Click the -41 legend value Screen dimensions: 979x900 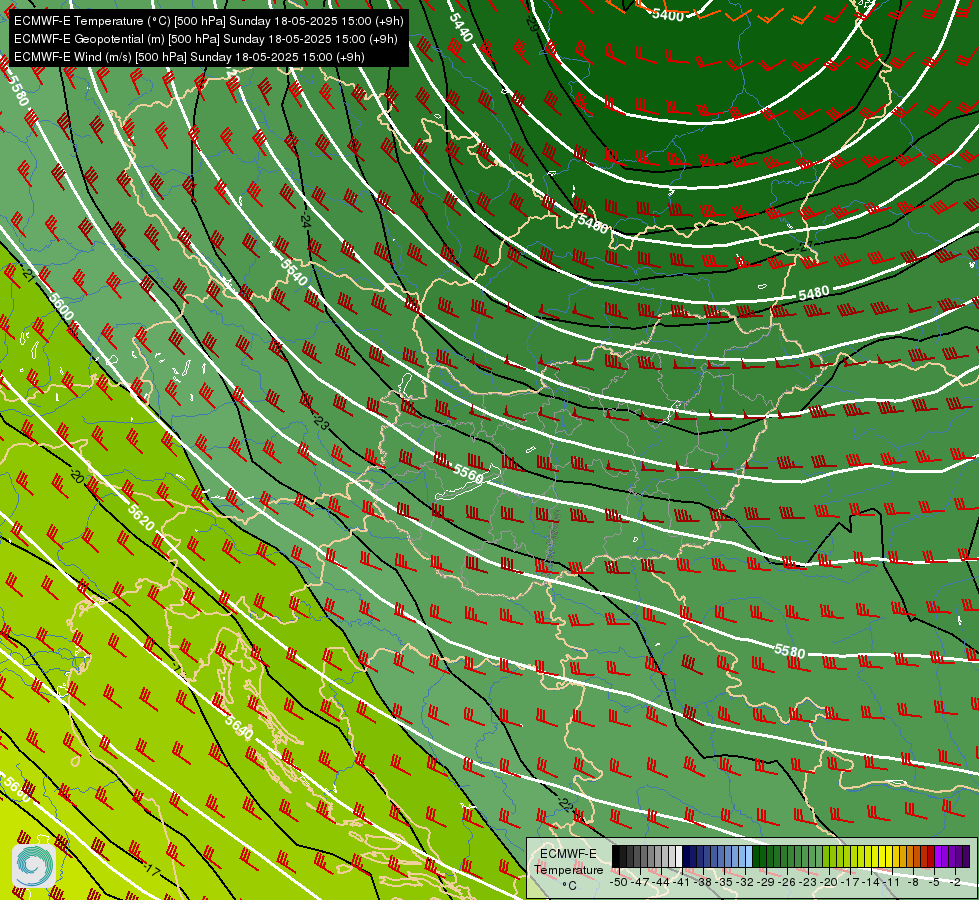click(683, 882)
